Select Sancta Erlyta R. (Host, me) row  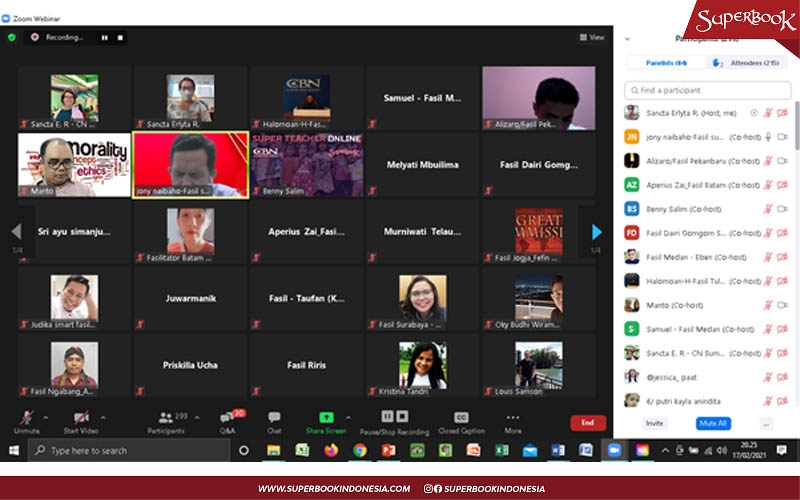707,113
